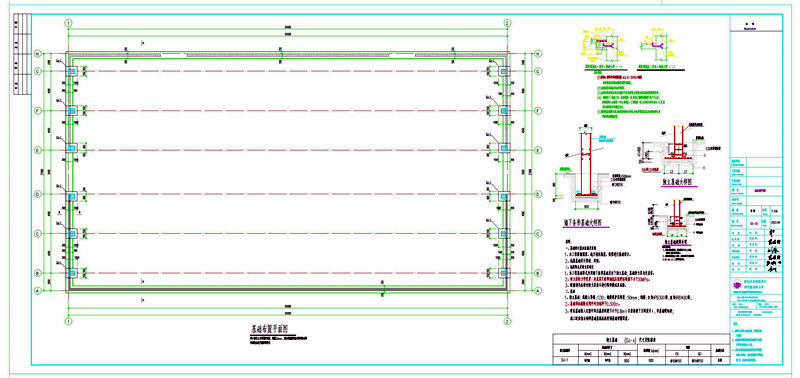Select axis bubble H left of plan
This screenshot has height=378, width=800.
click(x=38, y=54)
